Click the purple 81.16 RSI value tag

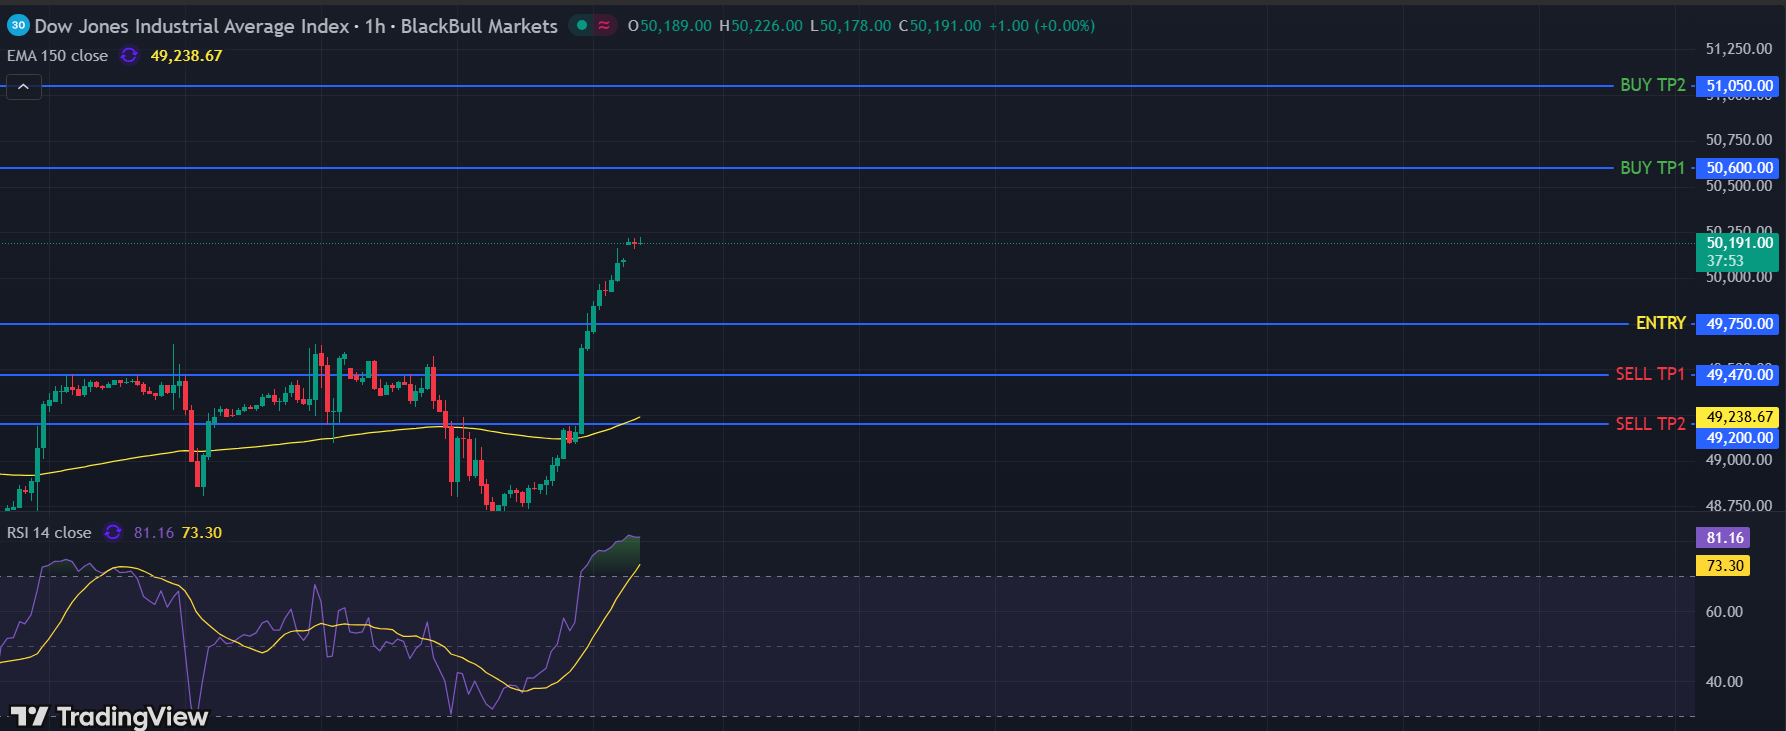click(1724, 538)
